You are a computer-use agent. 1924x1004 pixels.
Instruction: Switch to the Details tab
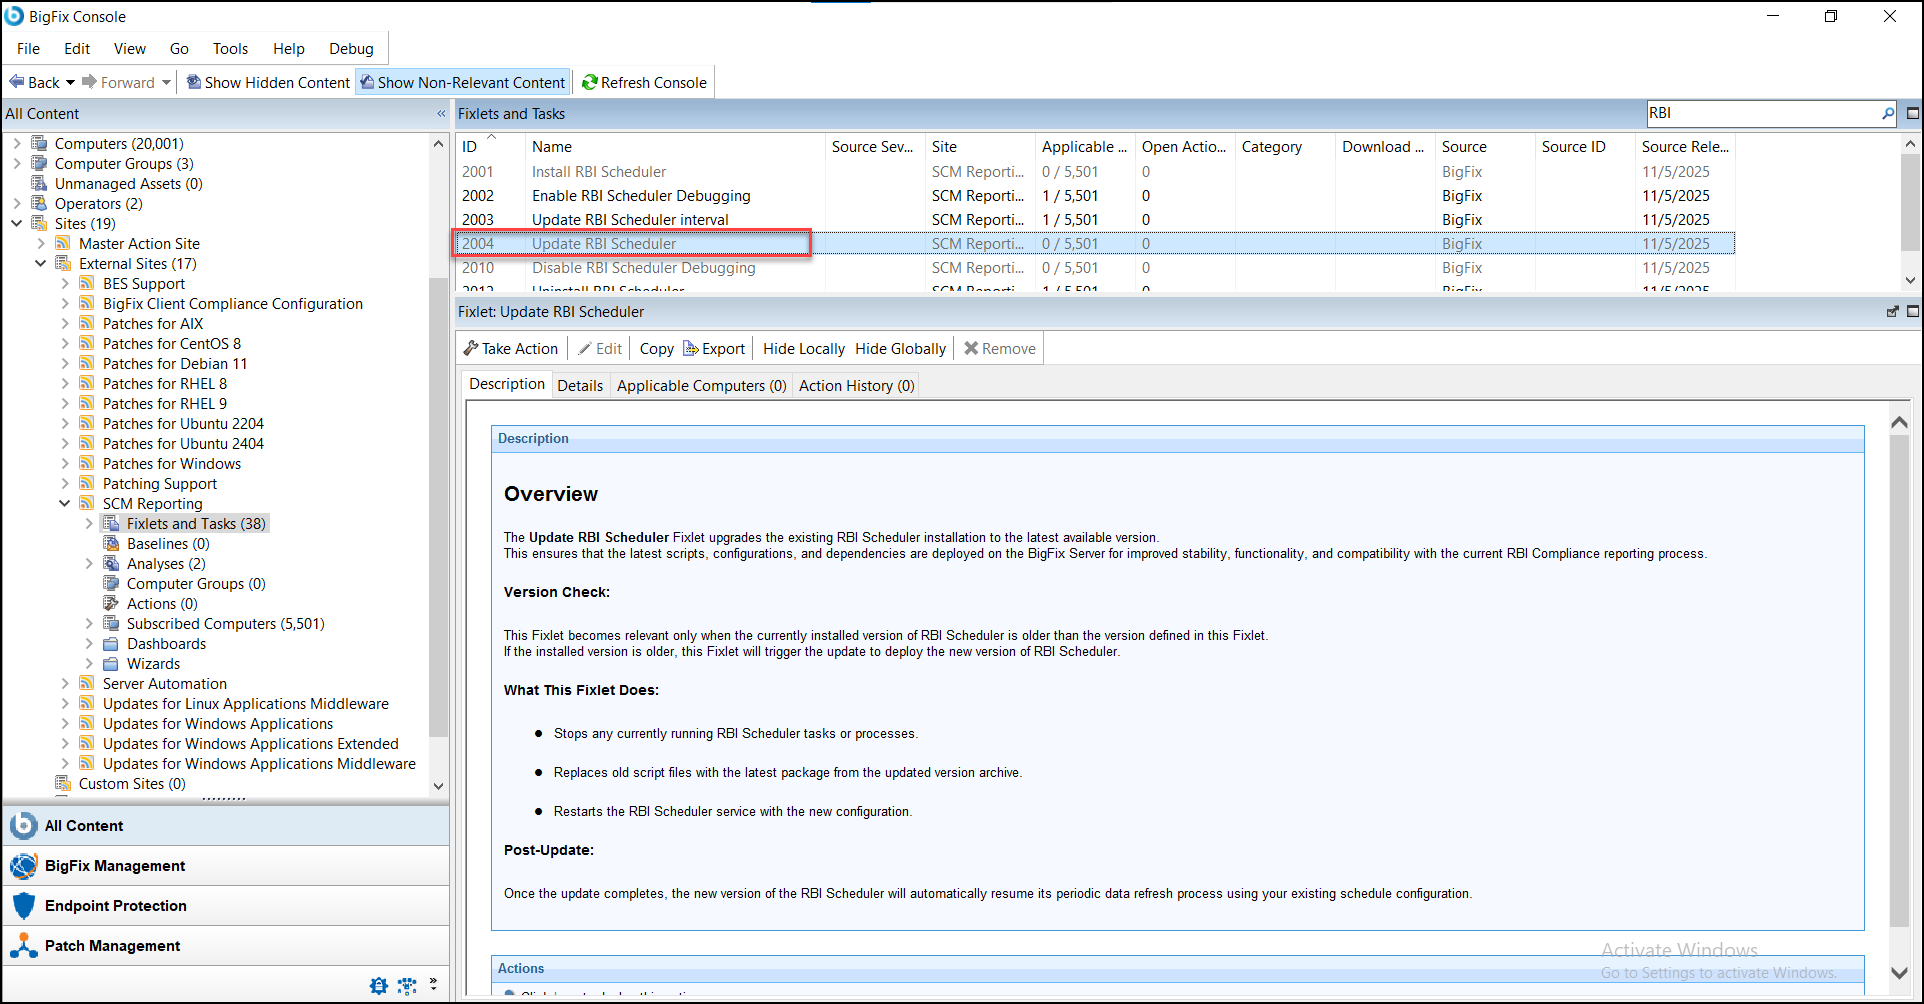[x=580, y=385]
